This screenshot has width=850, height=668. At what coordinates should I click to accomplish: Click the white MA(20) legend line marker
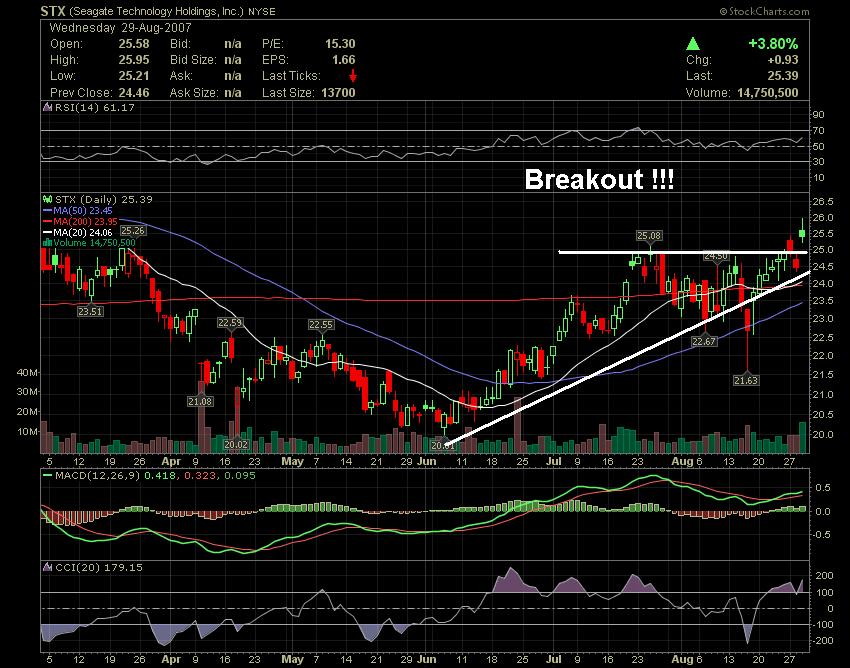(48, 233)
